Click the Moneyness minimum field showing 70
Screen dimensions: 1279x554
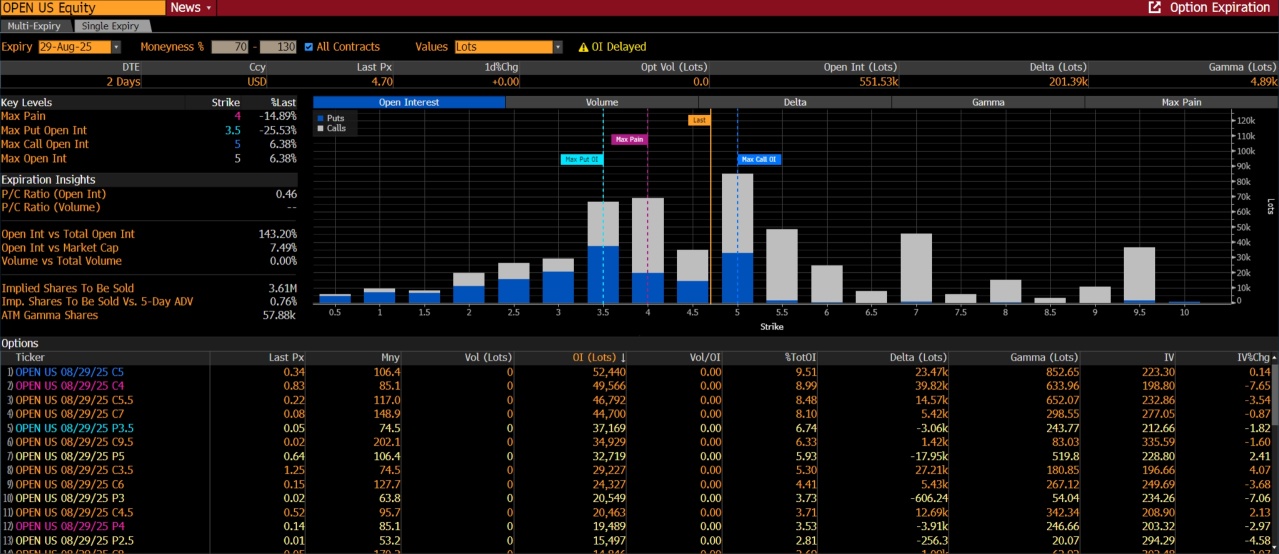(x=229, y=47)
